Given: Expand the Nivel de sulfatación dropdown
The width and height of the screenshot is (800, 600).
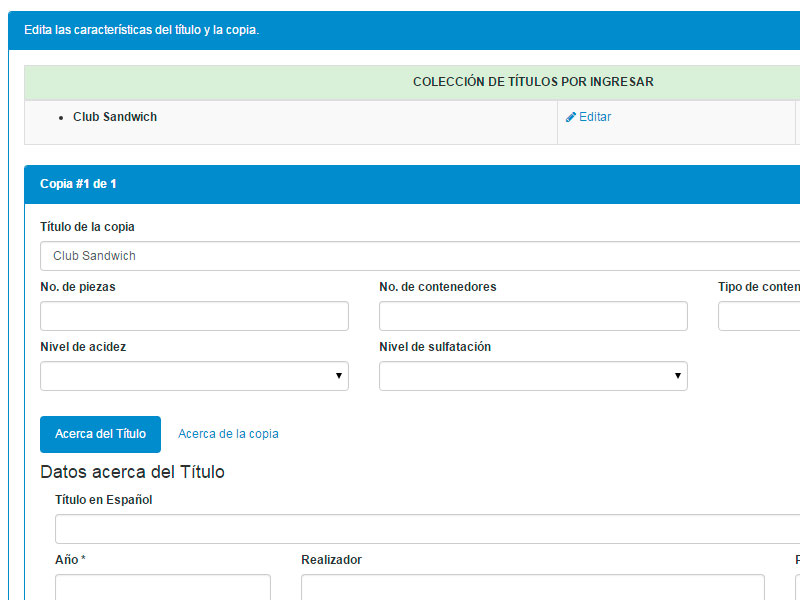Looking at the screenshot, I should 533,376.
